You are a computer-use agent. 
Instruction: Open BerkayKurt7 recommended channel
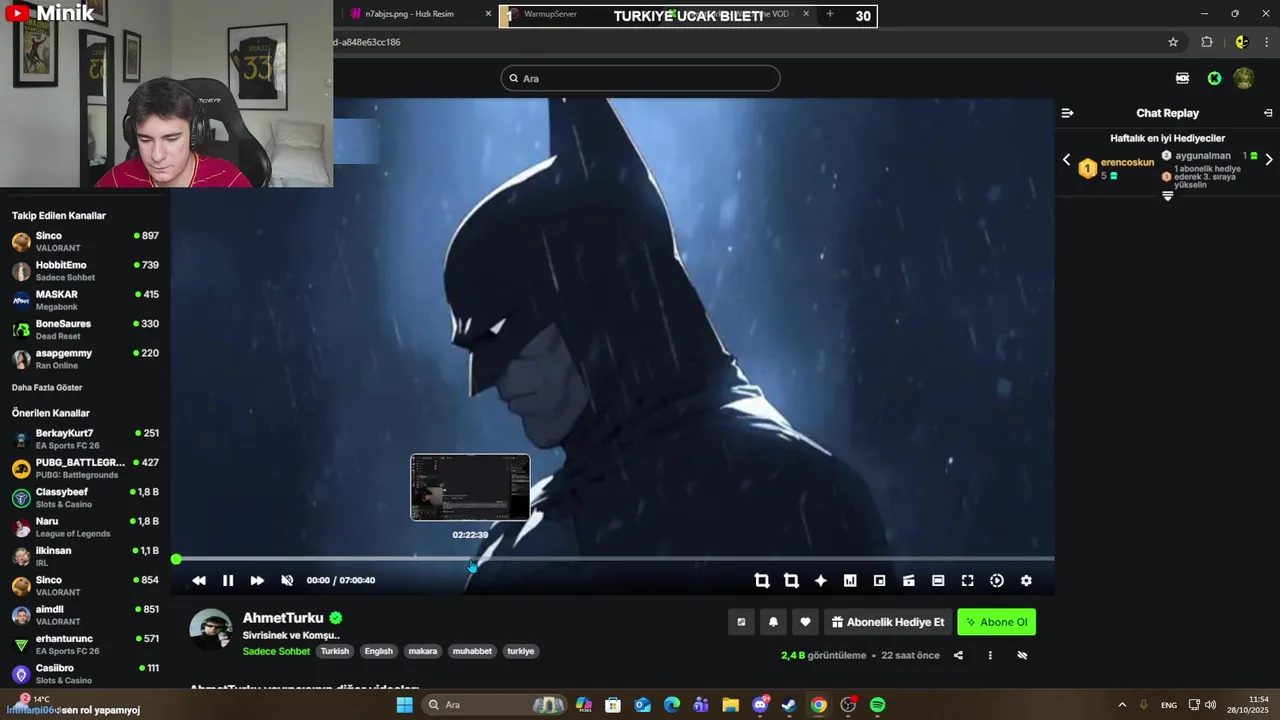point(85,439)
